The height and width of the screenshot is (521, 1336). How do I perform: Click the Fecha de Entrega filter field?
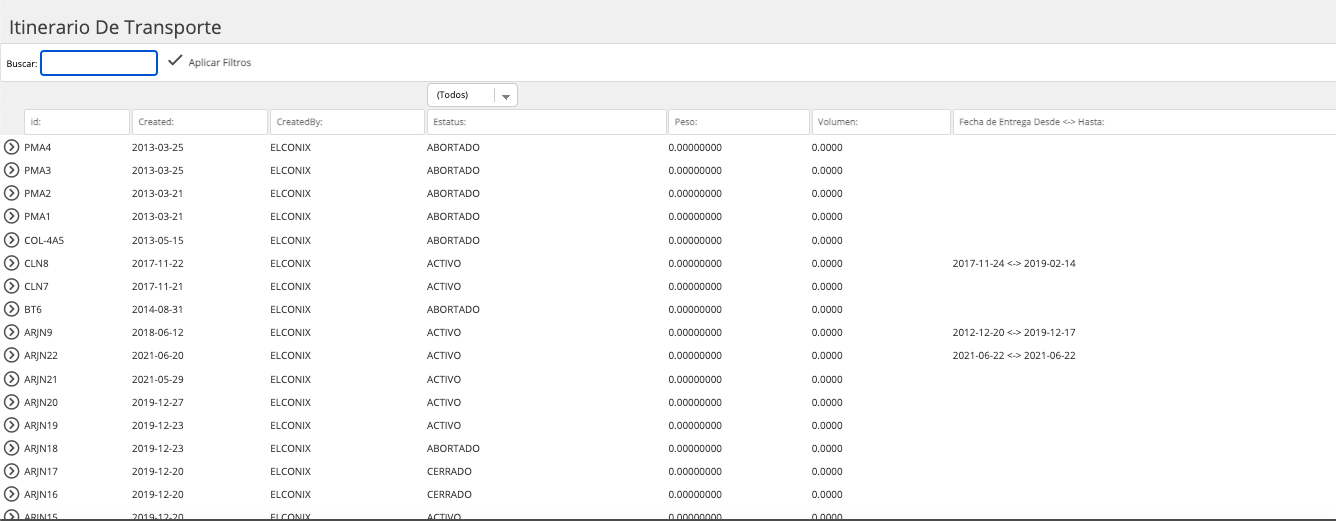pos(1144,122)
